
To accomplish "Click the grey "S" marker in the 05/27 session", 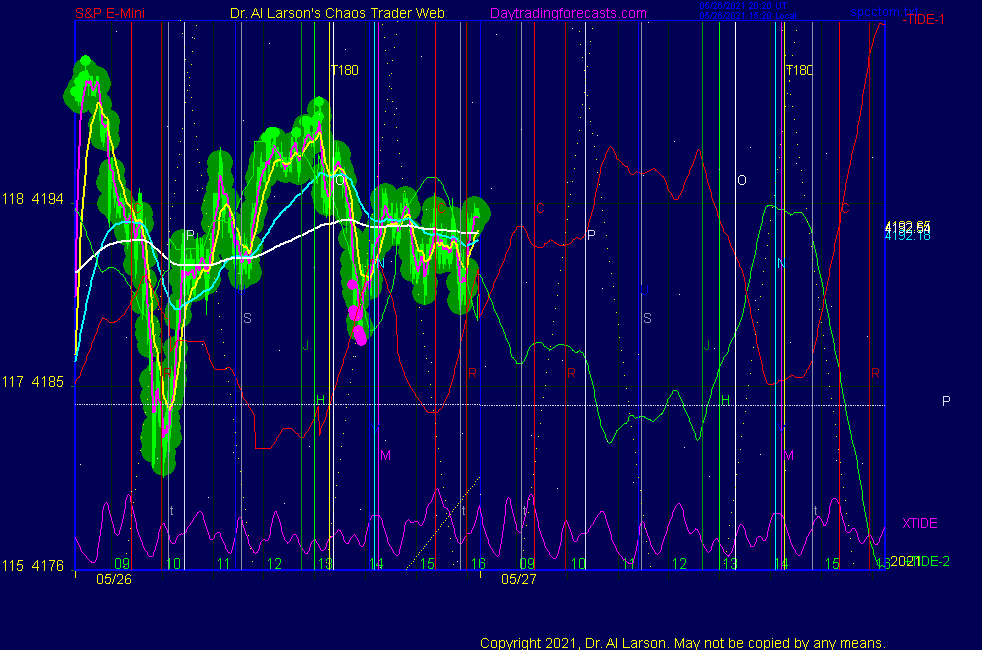I will (647, 318).
